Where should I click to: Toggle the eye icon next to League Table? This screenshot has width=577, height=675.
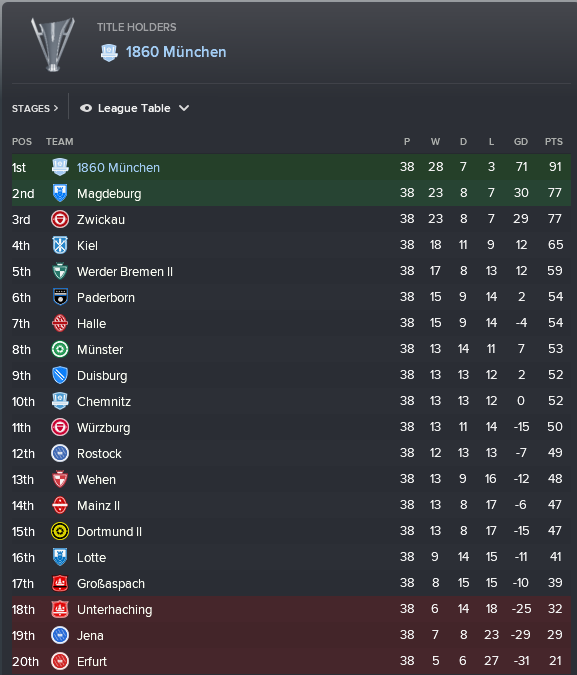click(x=86, y=108)
